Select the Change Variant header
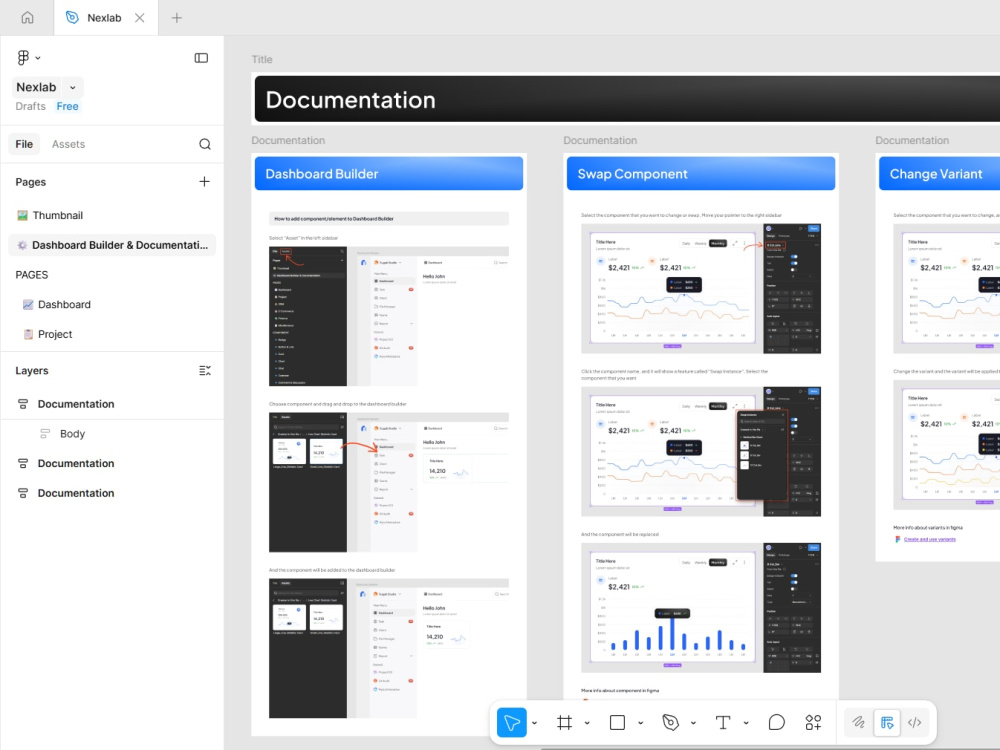 (x=939, y=173)
